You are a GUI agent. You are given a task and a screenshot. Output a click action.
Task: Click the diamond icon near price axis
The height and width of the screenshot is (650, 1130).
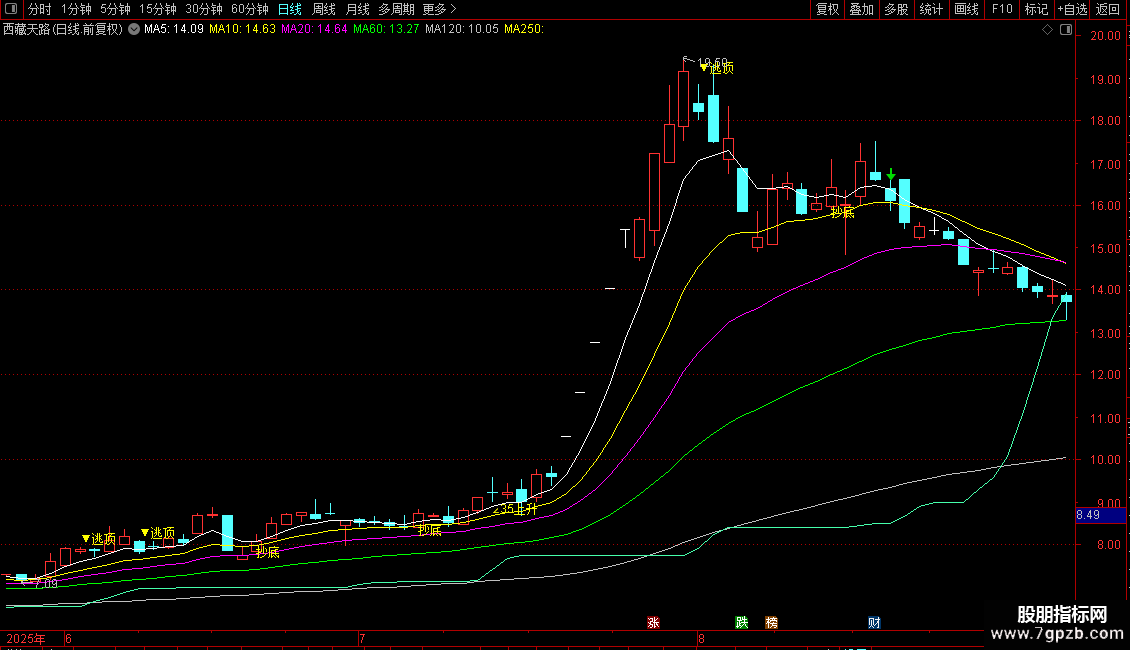1047,30
